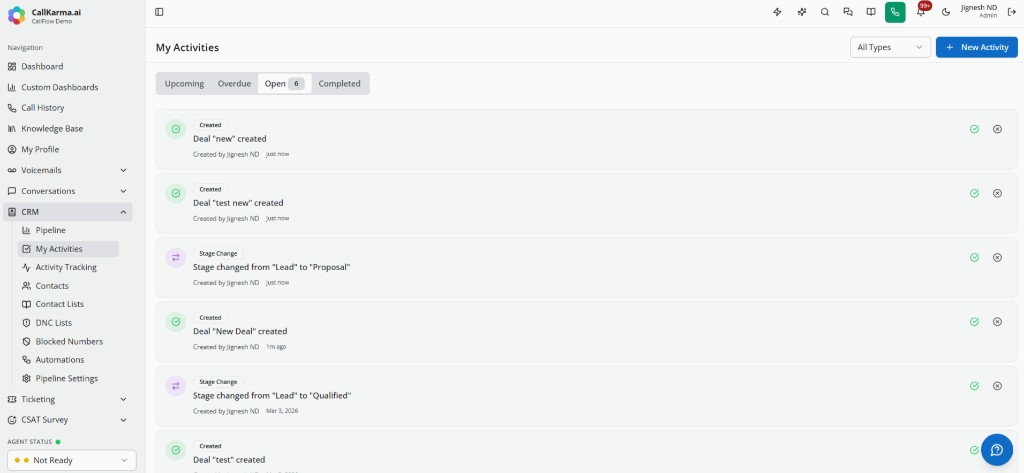Open My Profile page
Viewport: 1024px width, 473px height.
pos(67,150)
